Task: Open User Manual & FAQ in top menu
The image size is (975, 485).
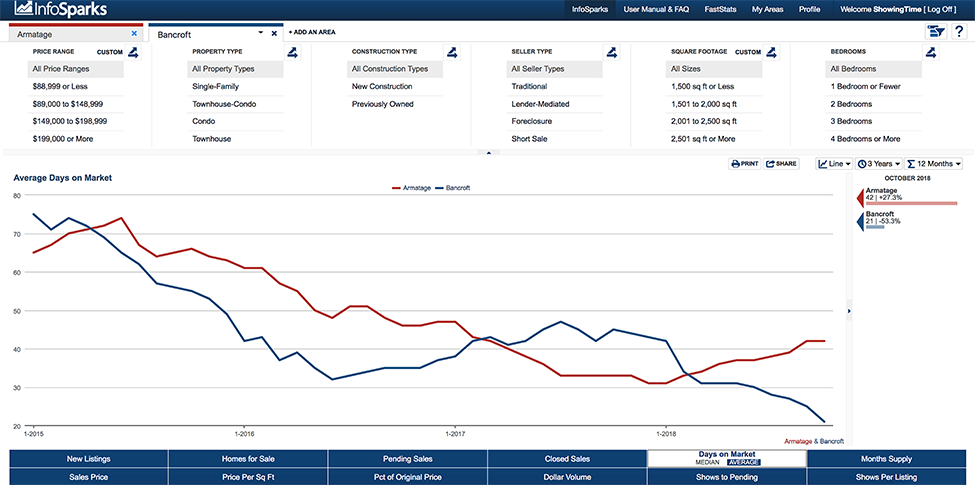Action: coord(655,8)
